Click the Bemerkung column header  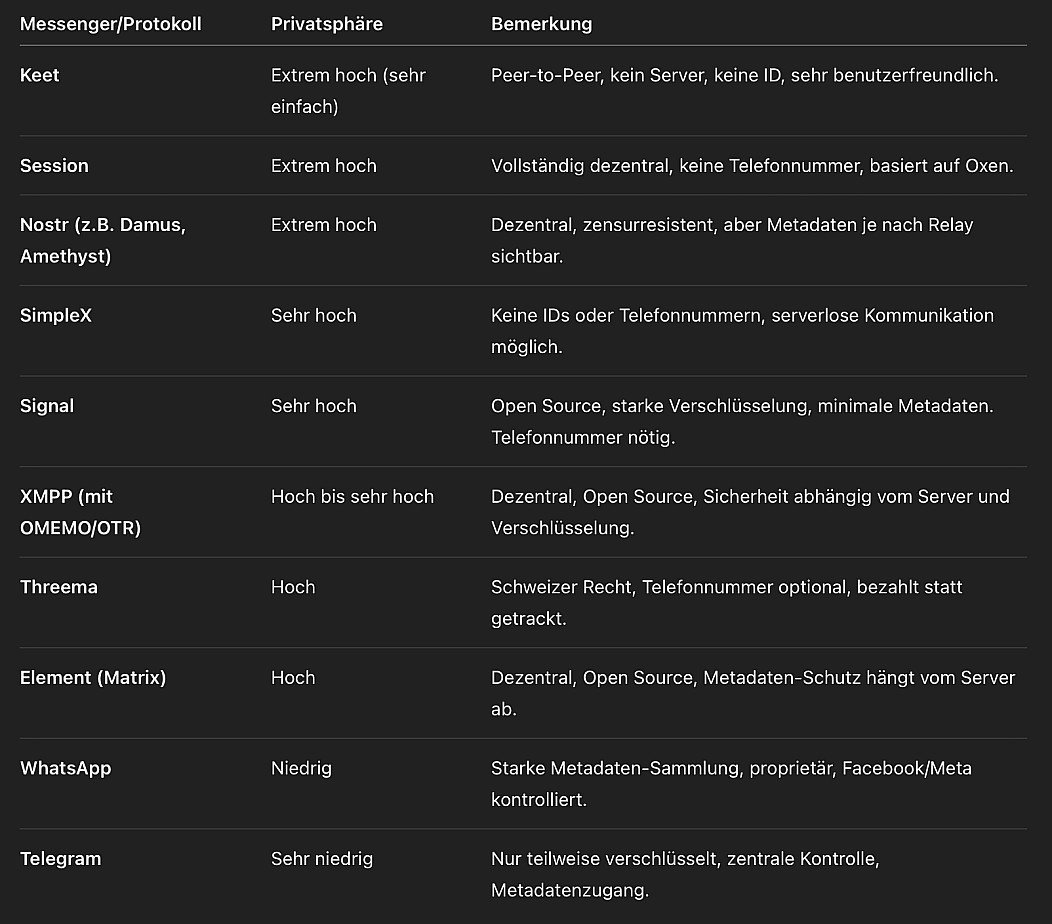[541, 24]
